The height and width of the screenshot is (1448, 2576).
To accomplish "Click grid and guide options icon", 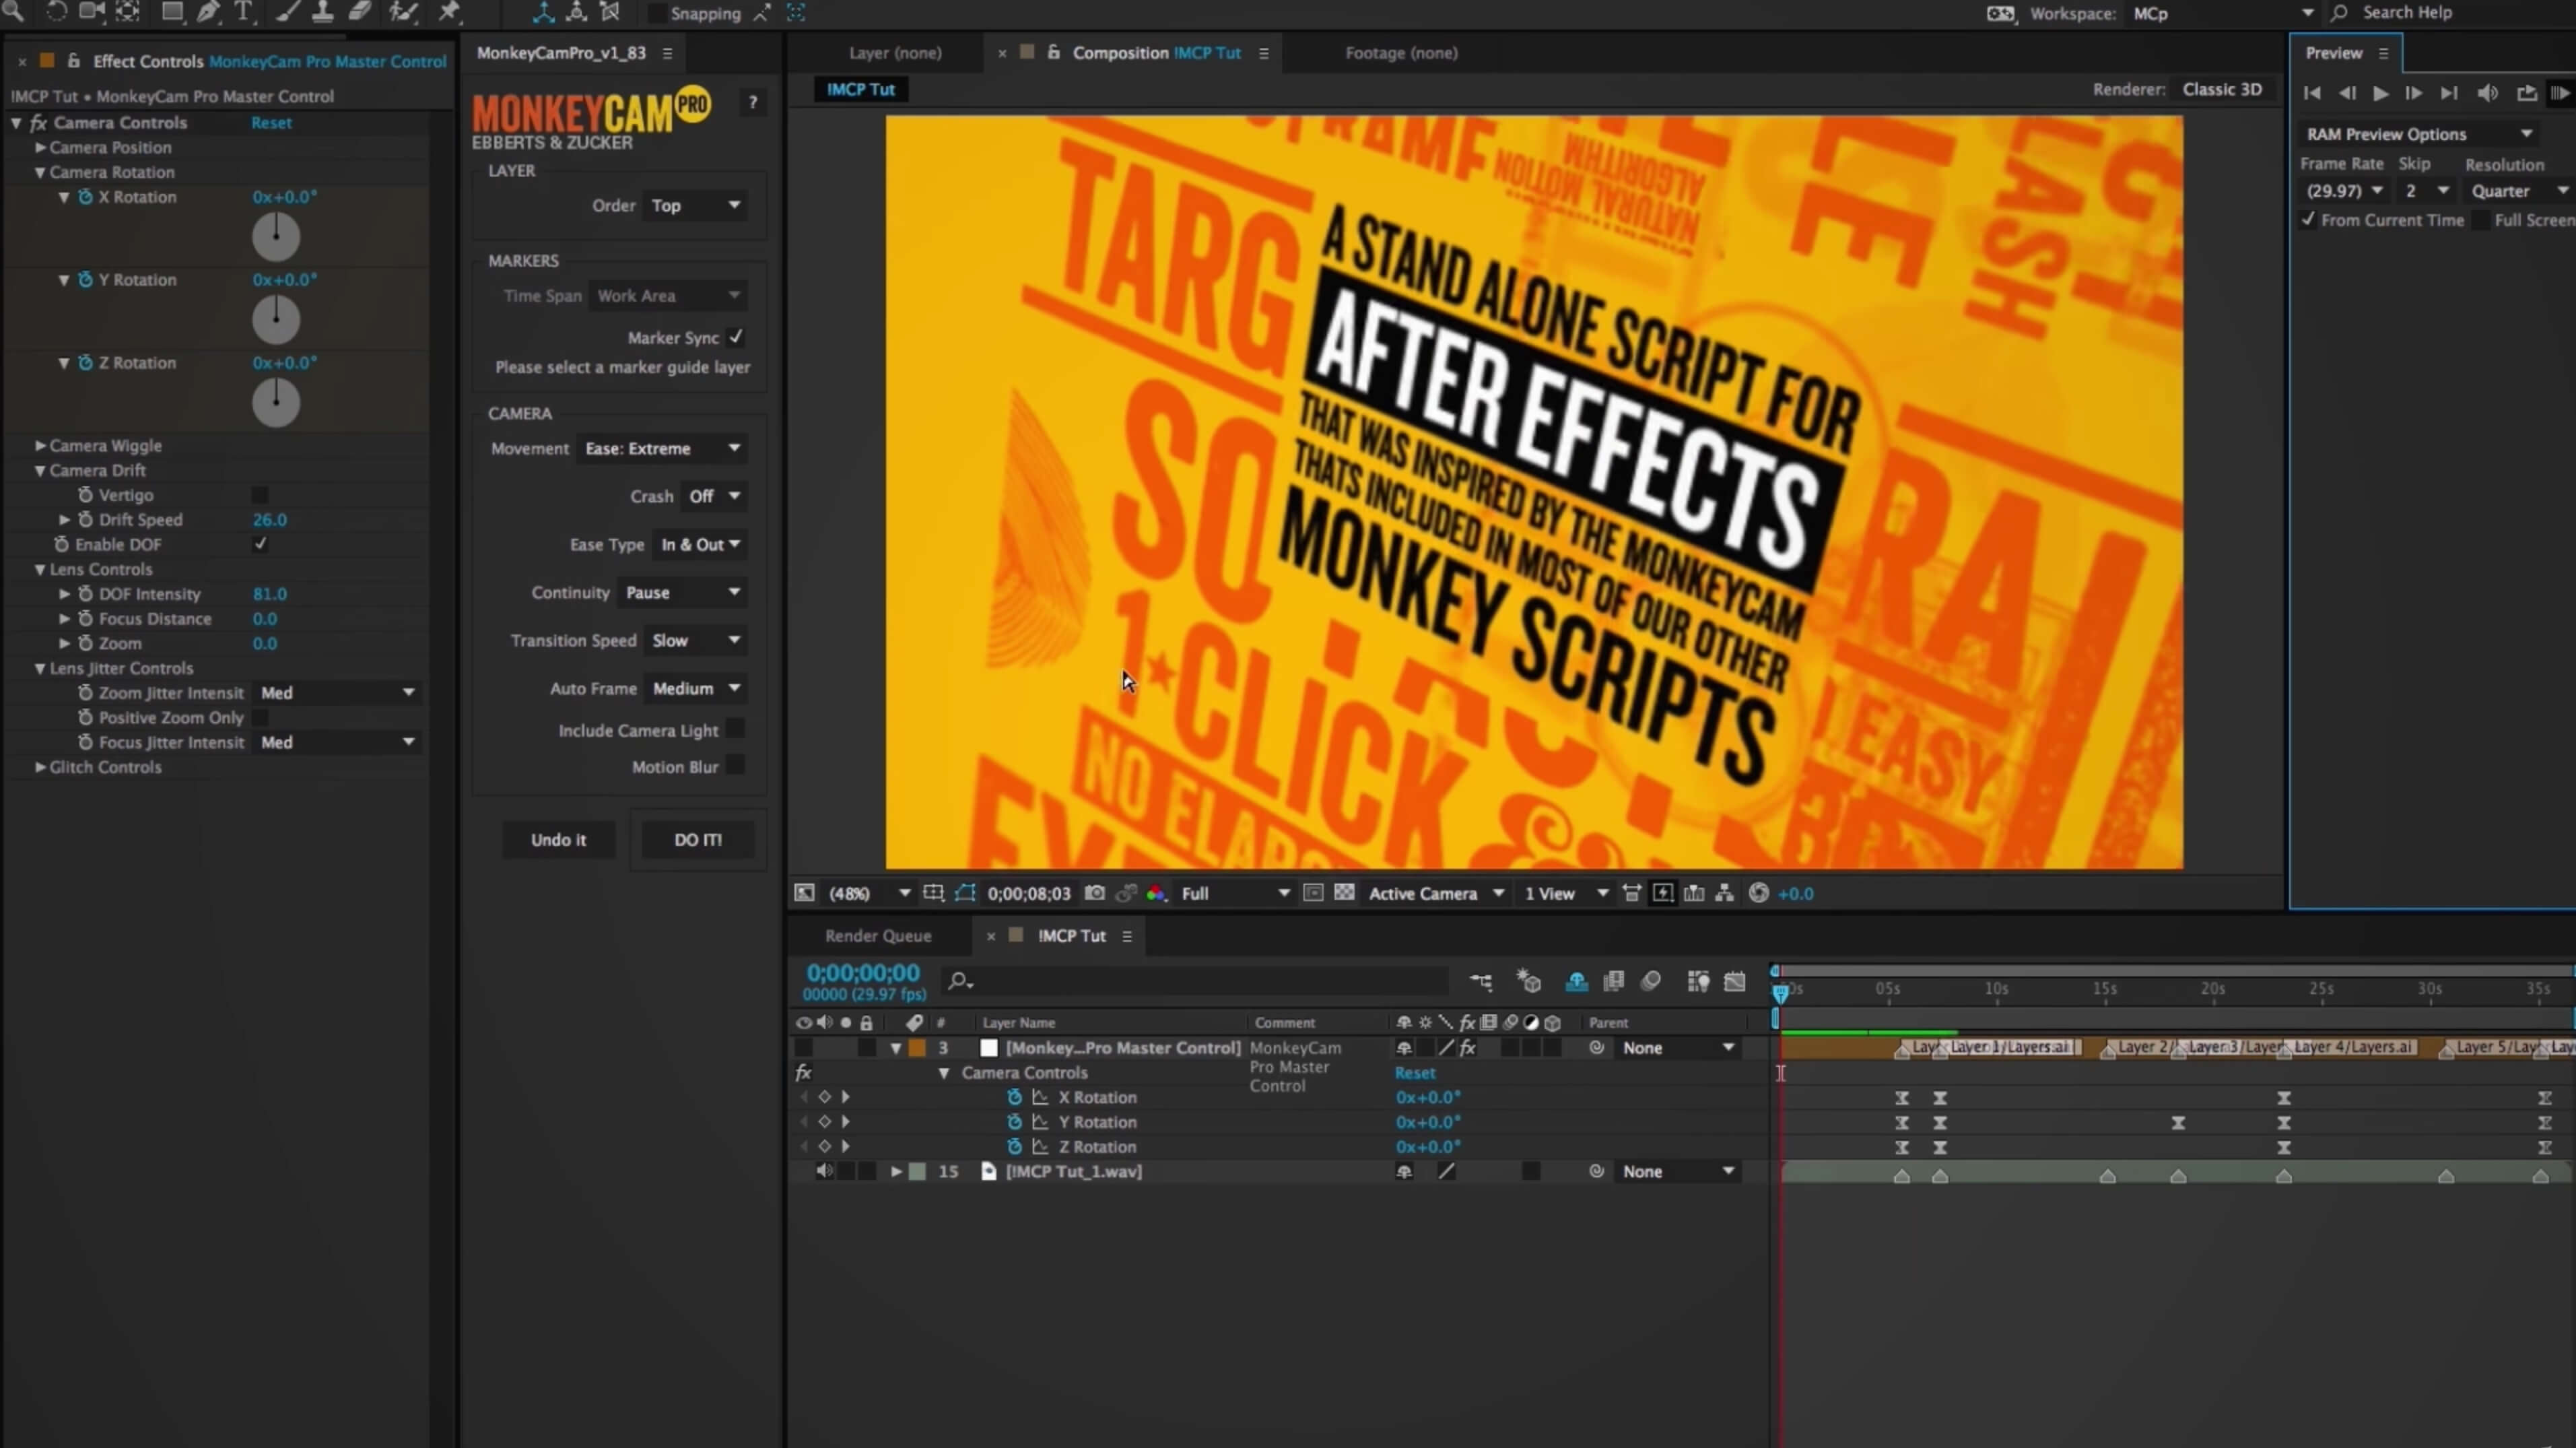I will 933,892.
